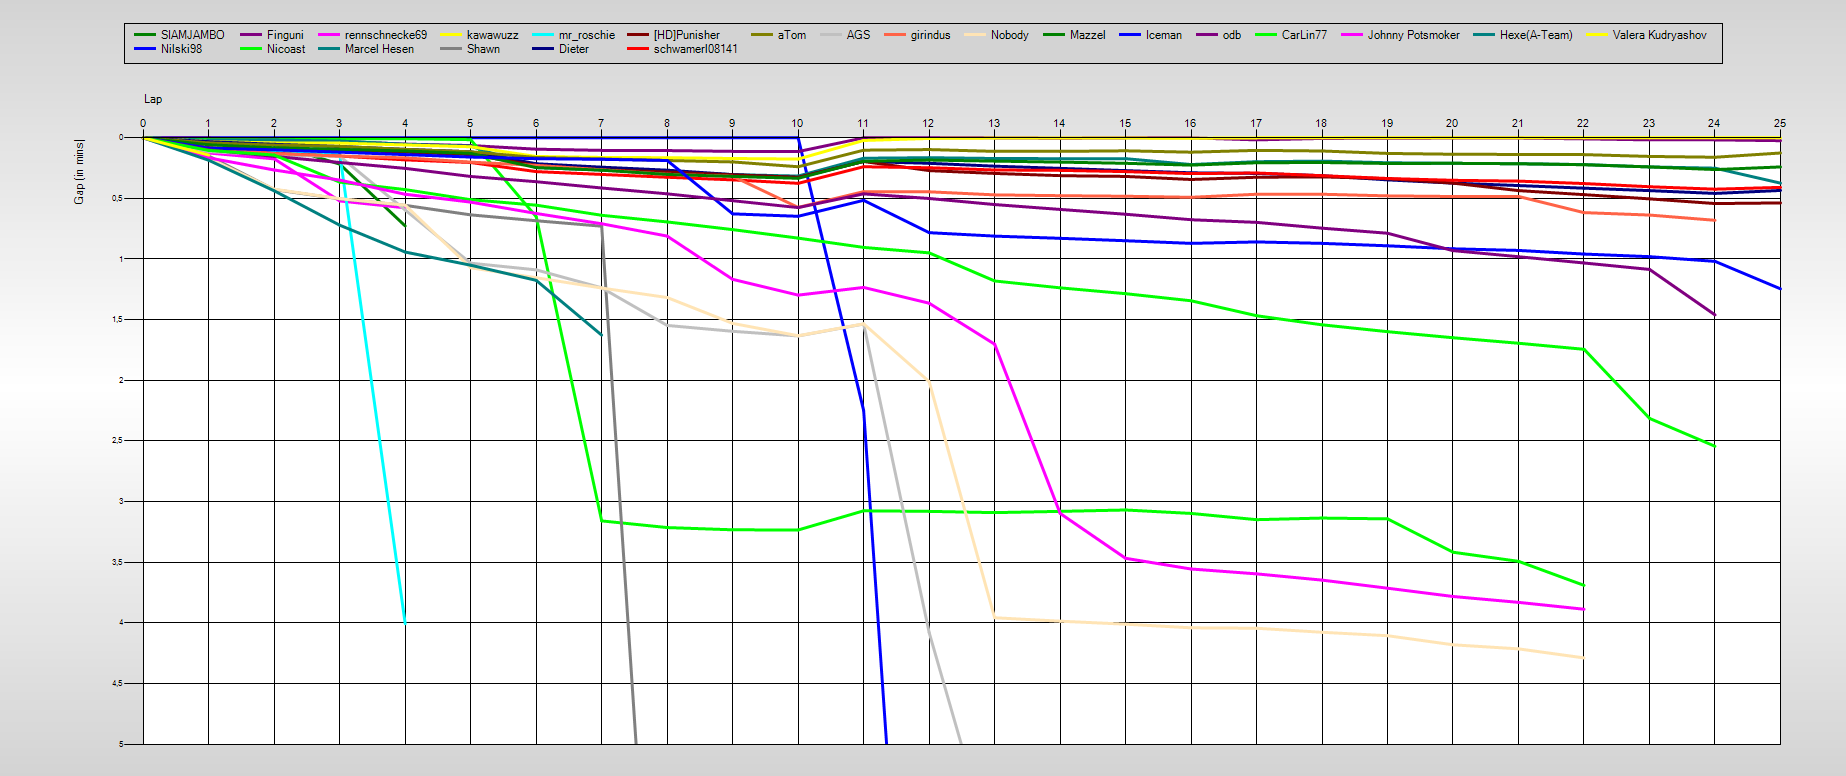Click girindus in the legend
This screenshot has width=1846, height=776.
coord(930,35)
